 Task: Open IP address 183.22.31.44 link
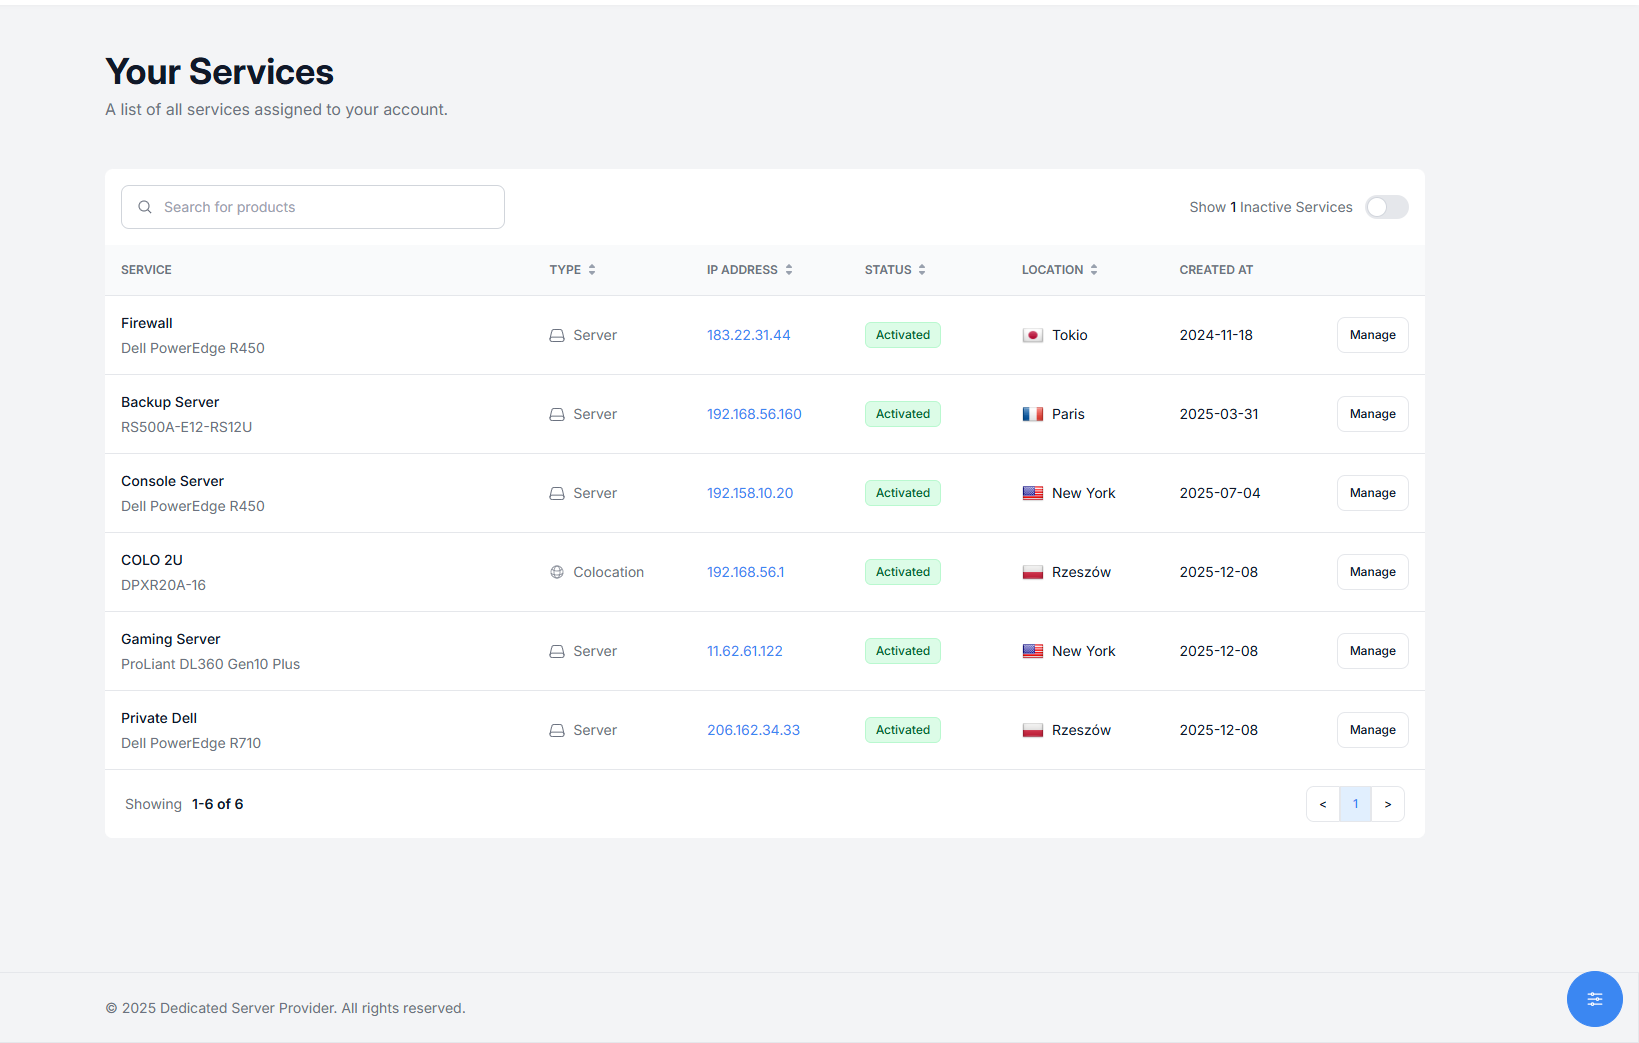tap(748, 335)
